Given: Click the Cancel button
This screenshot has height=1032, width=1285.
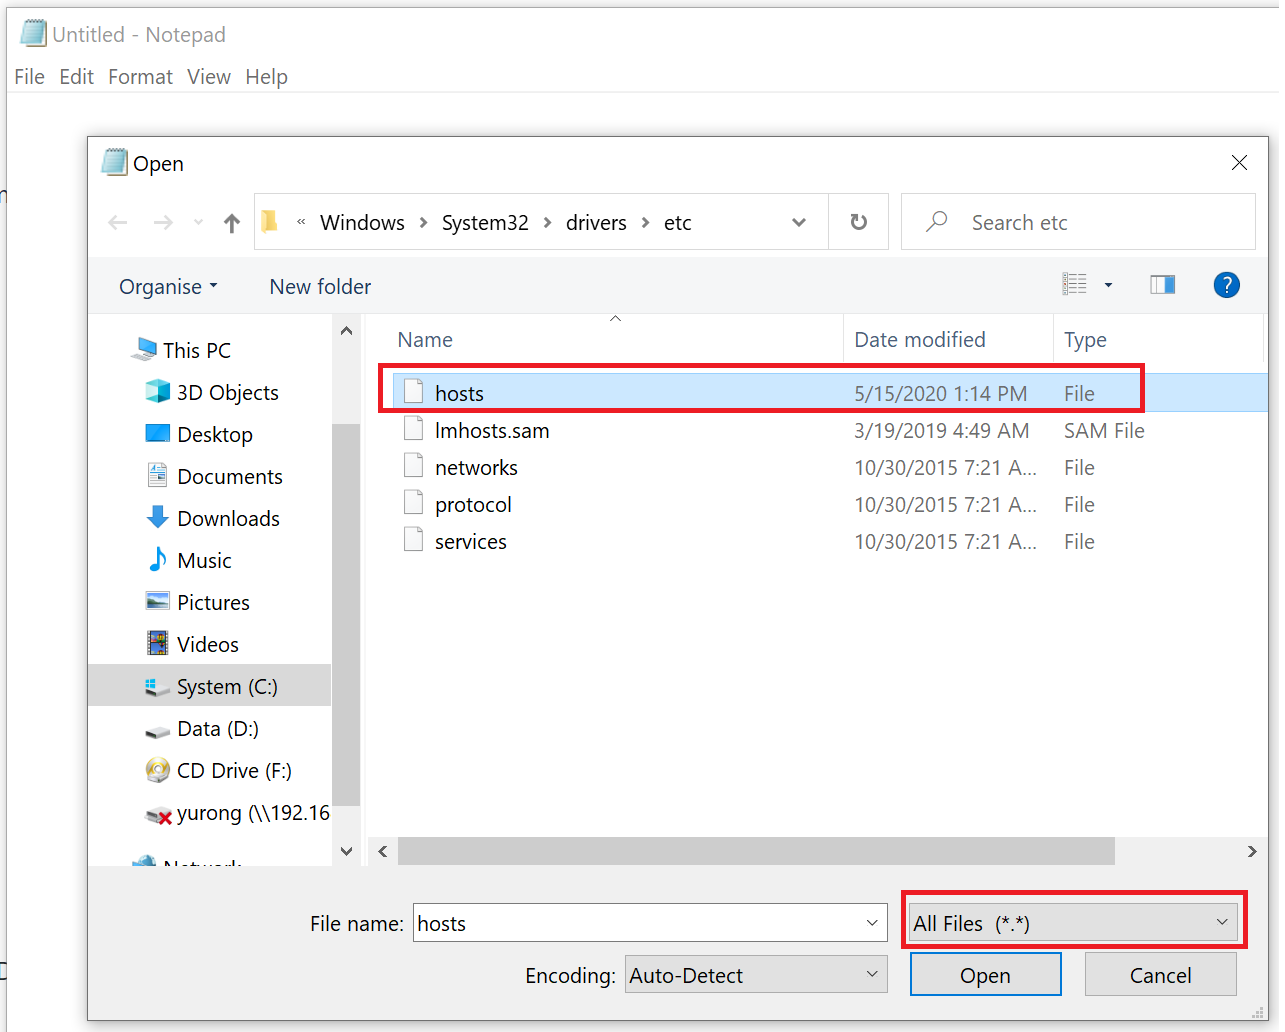Looking at the screenshot, I should tap(1159, 975).
